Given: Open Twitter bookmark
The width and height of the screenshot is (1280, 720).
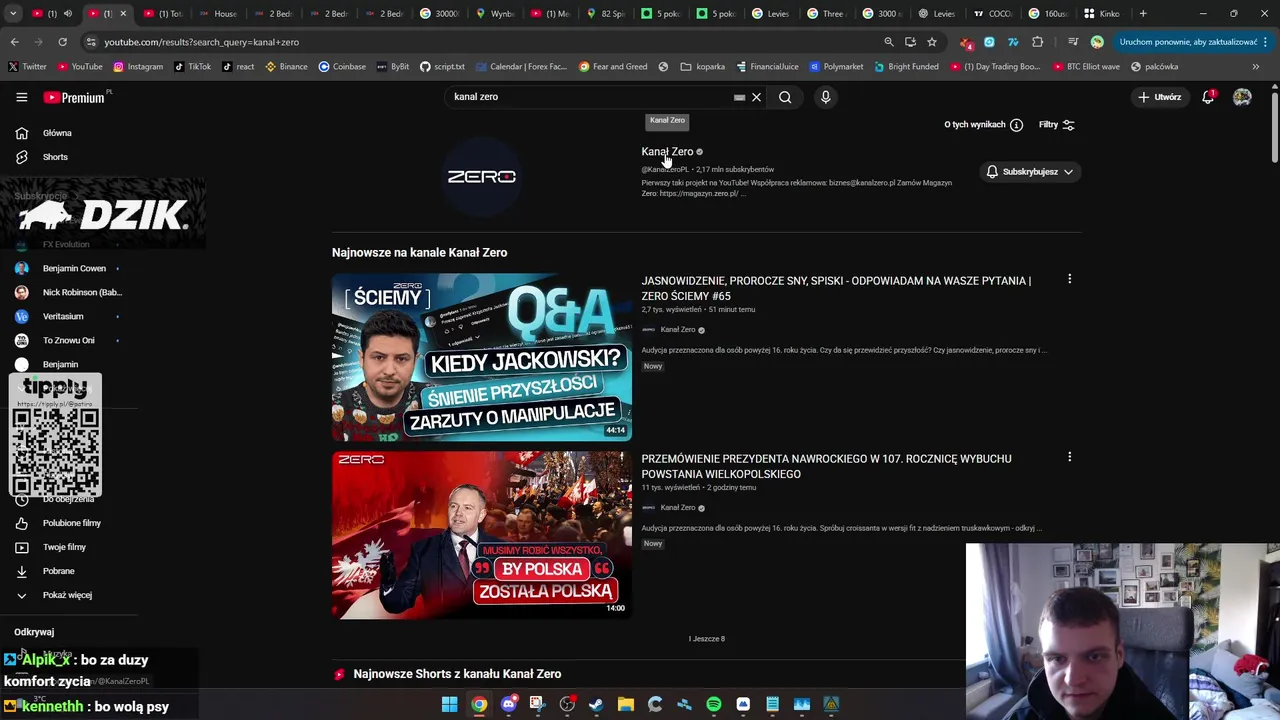Looking at the screenshot, I should (x=27, y=66).
